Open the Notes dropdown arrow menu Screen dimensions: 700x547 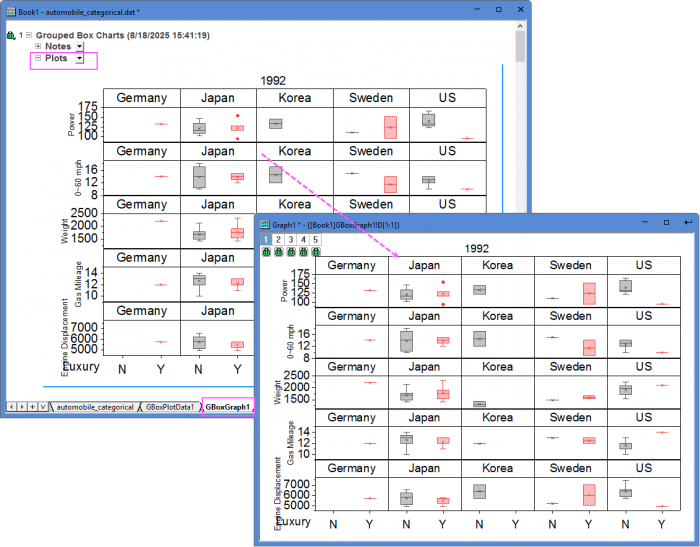point(79,47)
